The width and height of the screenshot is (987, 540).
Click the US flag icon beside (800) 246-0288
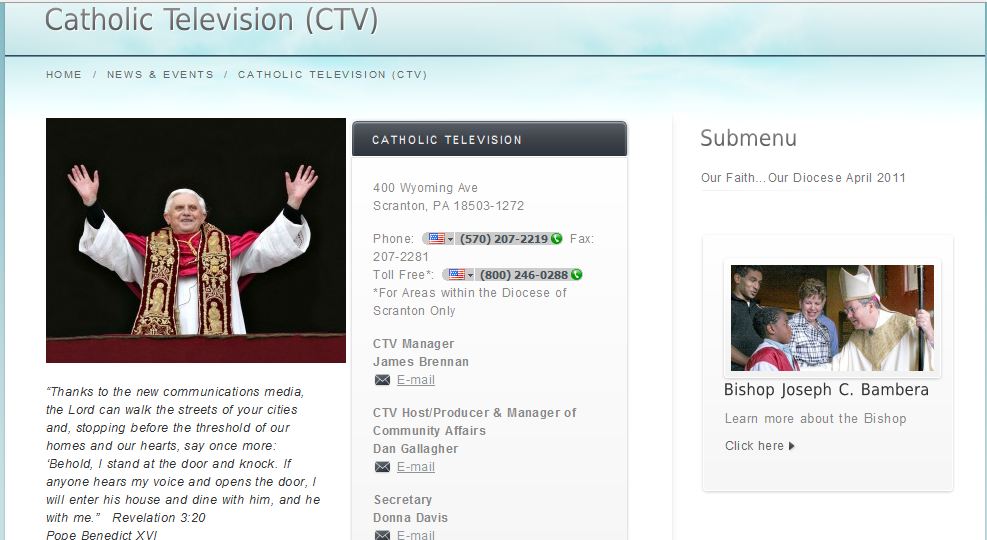(x=456, y=274)
